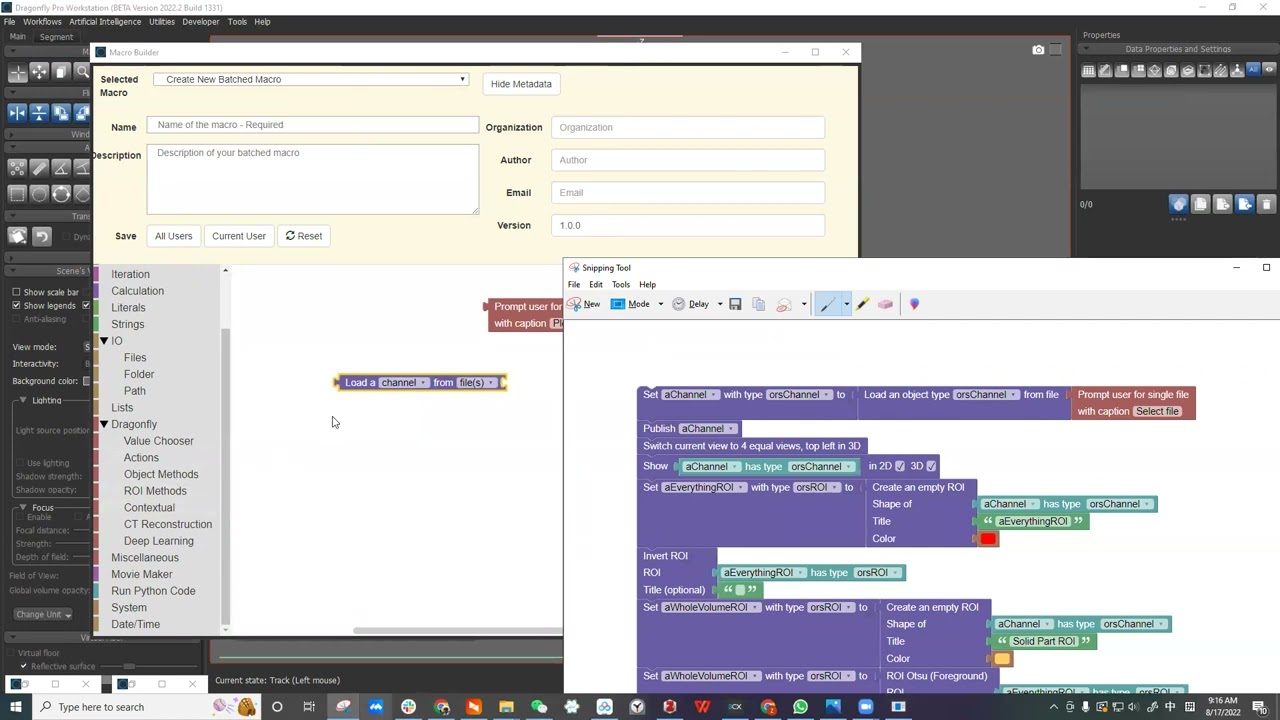Open Paint 3D balloon icon in Snipping Tool
Screen dimensions: 1280x720
tap(914, 304)
